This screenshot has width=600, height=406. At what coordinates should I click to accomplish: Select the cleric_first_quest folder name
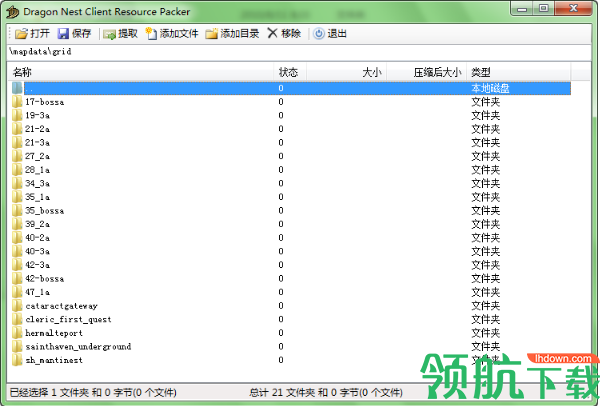(68, 320)
